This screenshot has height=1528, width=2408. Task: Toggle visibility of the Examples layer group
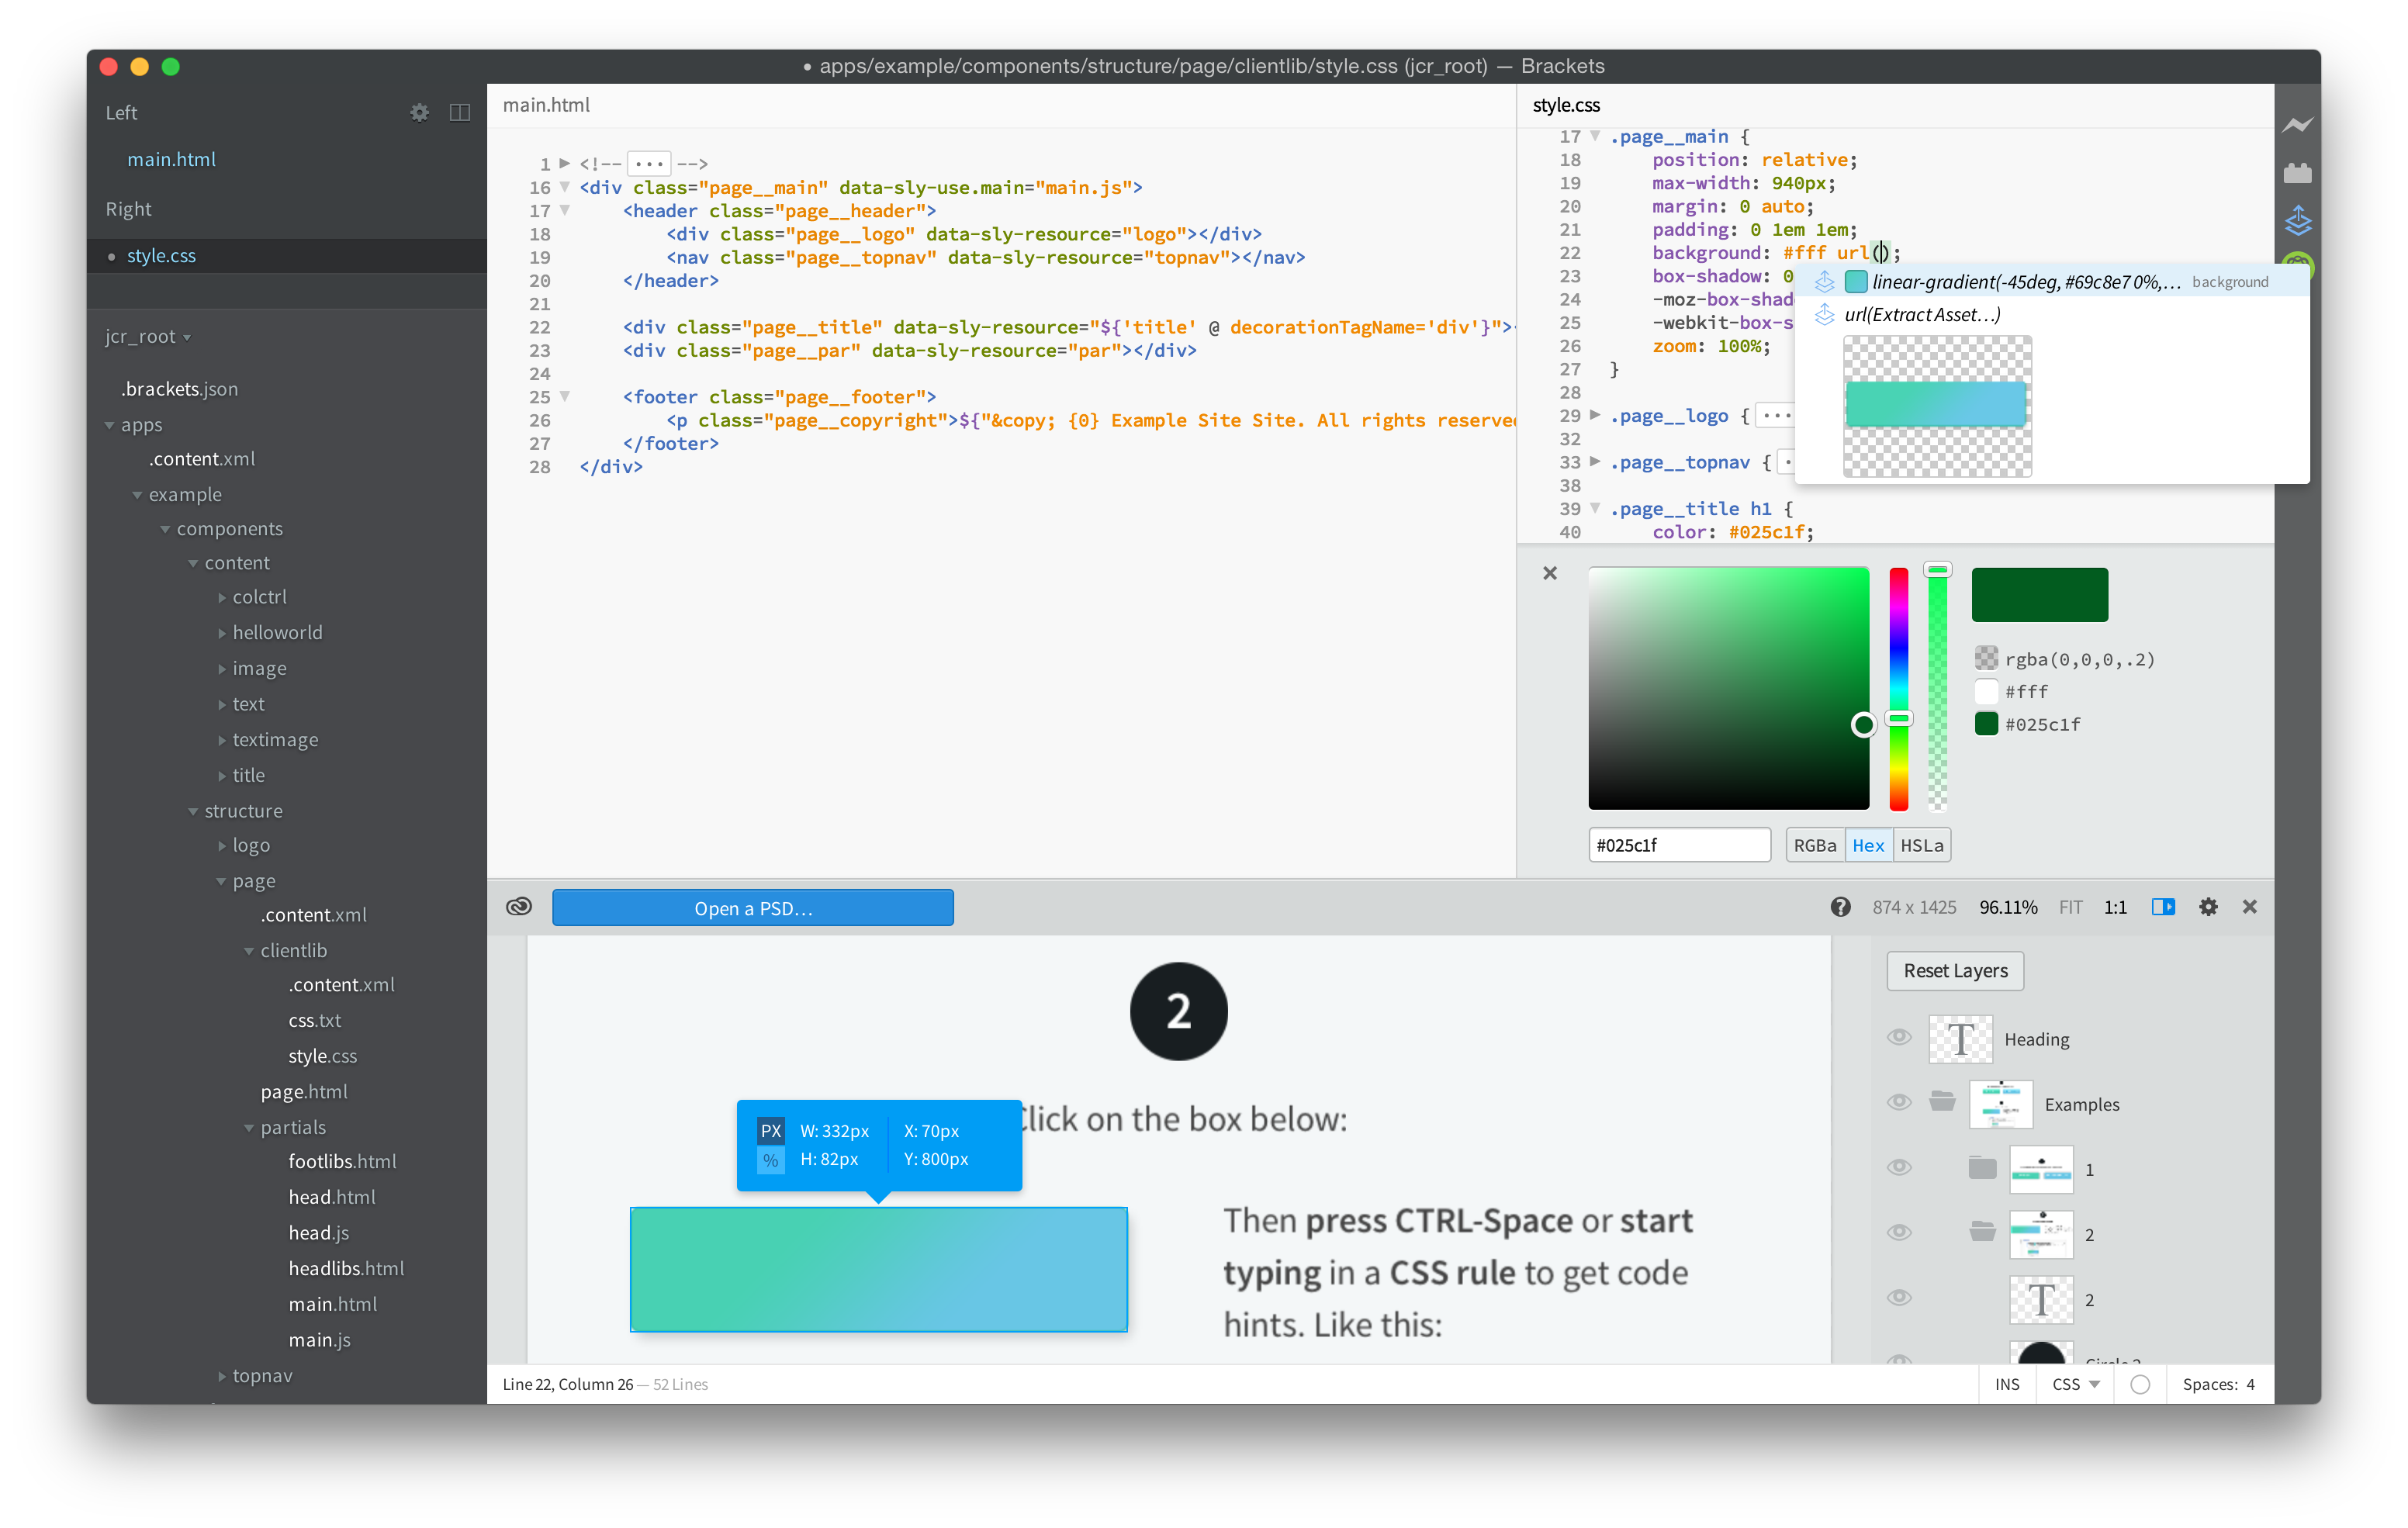1898,1102
